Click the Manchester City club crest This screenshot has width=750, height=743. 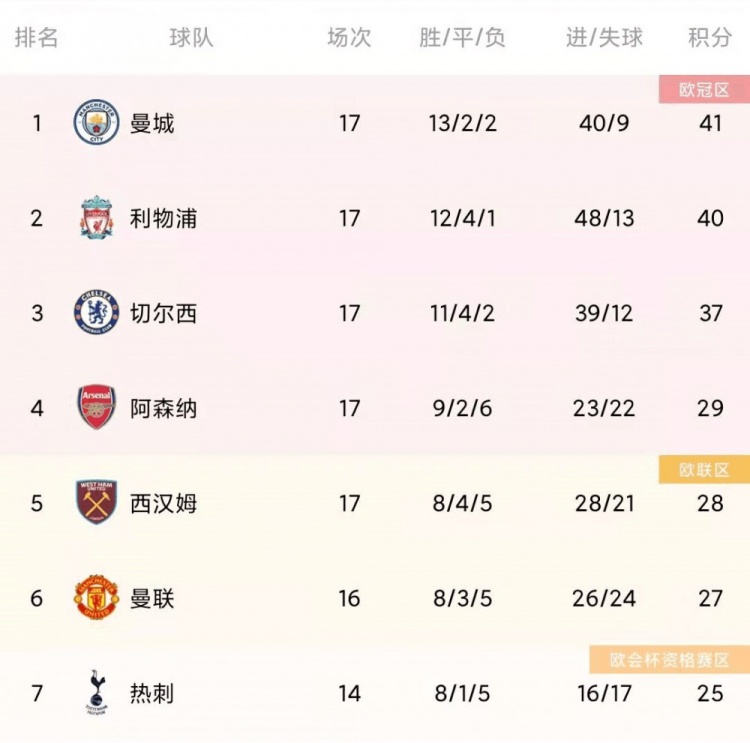(96, 122)
